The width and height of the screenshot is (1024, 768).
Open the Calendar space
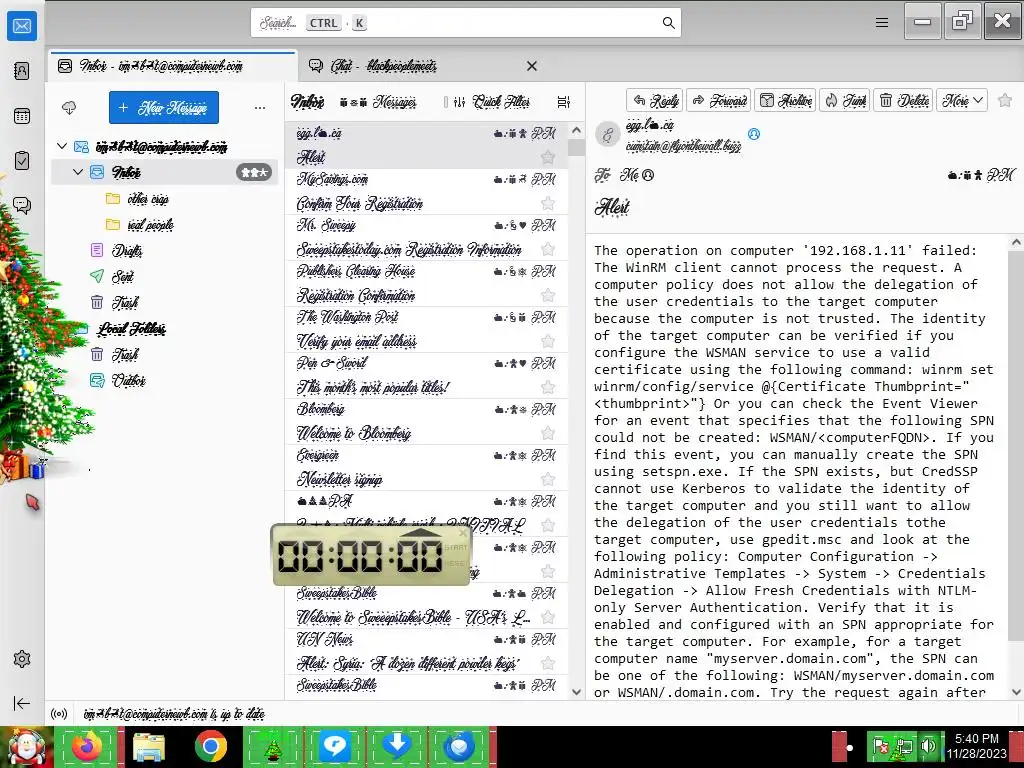click(x=22, y=116)
